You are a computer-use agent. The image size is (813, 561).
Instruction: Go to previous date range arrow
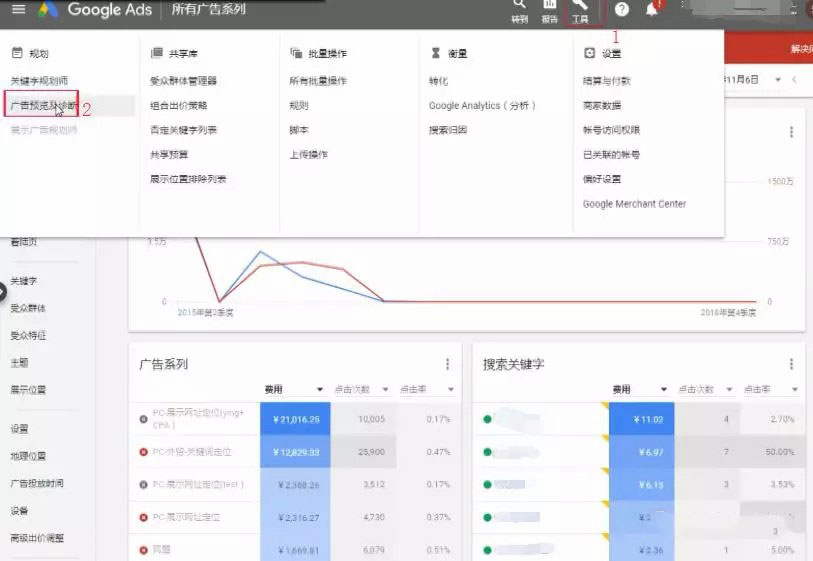[x=794, y=79]
